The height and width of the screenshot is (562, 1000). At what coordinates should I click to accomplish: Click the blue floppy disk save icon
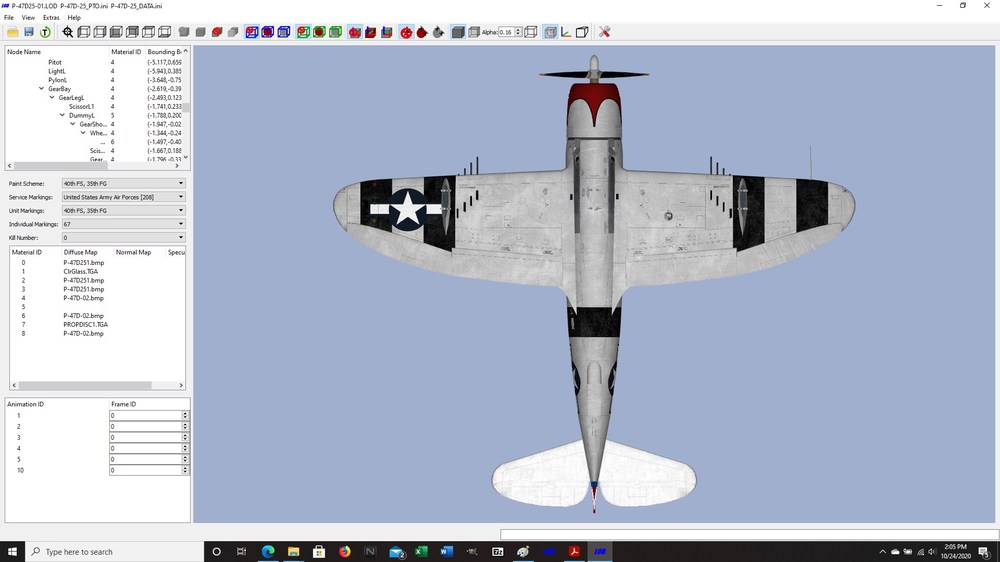29,32
